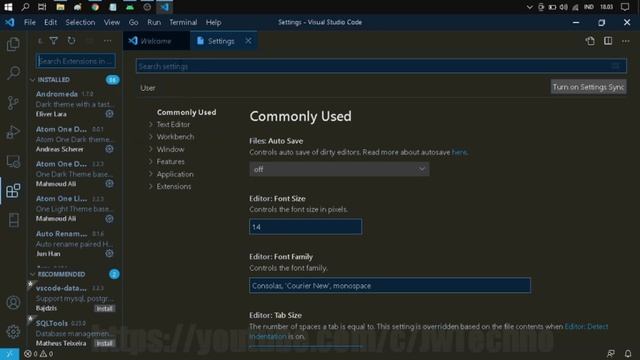The width and height of the screenshot is (640, 360).
Task: Focus the Search settings field
Action: [x=381, y=66]
